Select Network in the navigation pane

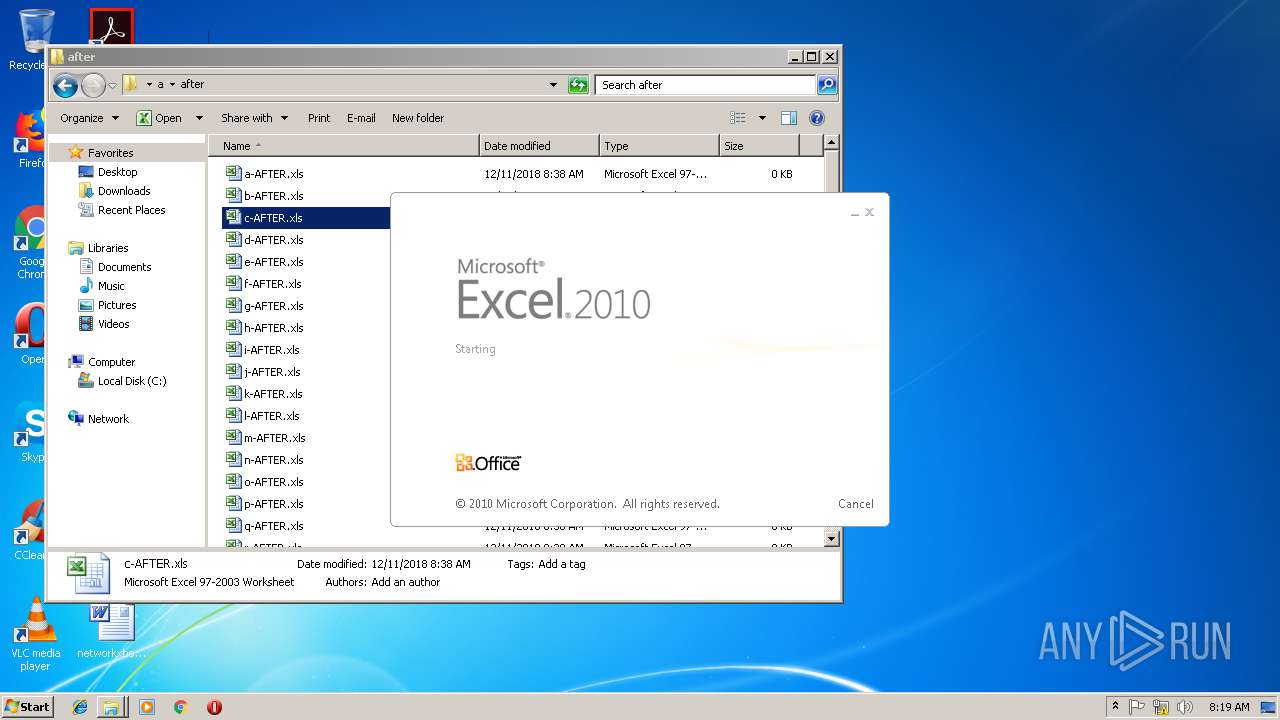(108, 419)
